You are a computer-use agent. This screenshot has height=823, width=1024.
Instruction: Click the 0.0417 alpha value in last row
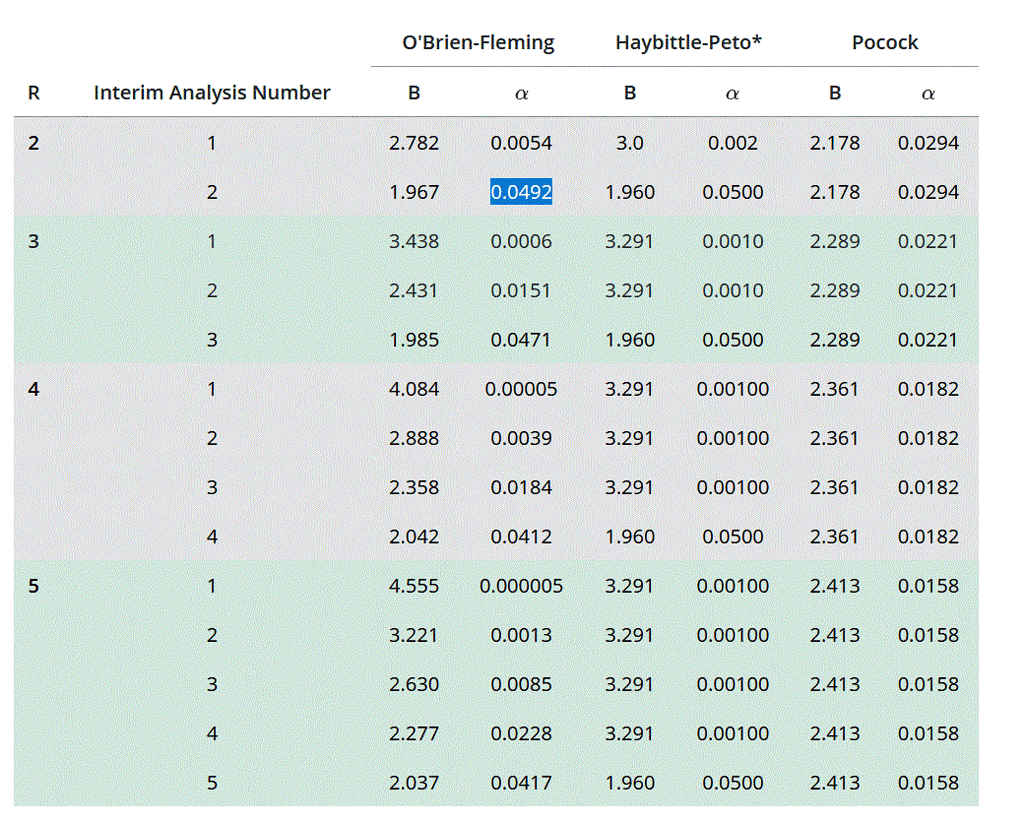(x=521, y=783)
